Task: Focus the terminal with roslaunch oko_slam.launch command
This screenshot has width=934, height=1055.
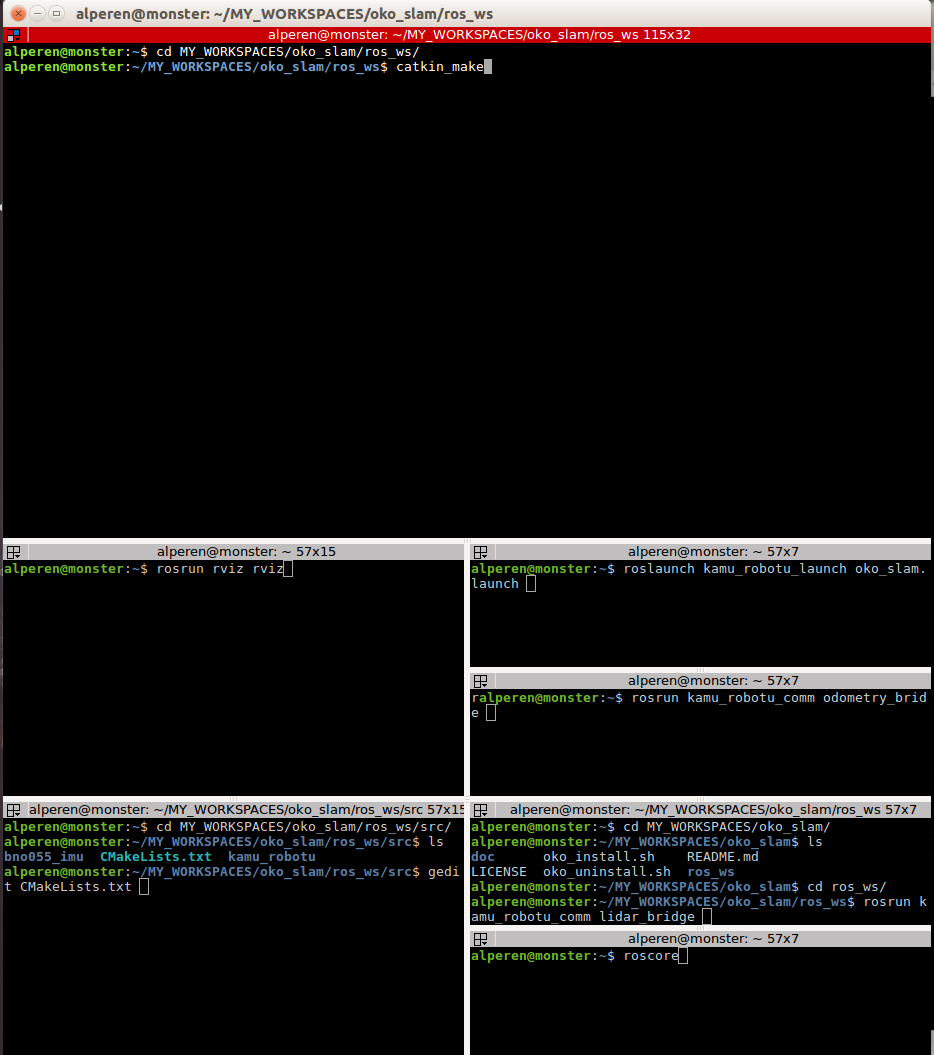Action: [700, 613]
